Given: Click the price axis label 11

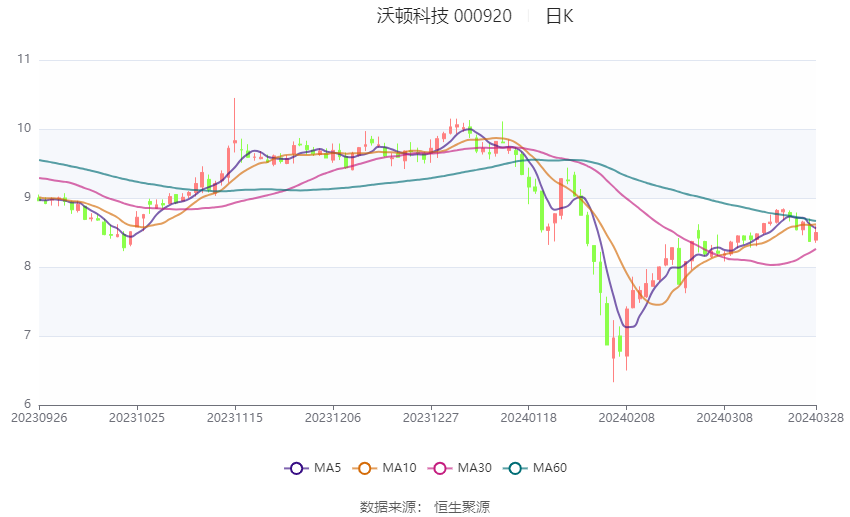Looking at the screenshot, I should [24, 59].
